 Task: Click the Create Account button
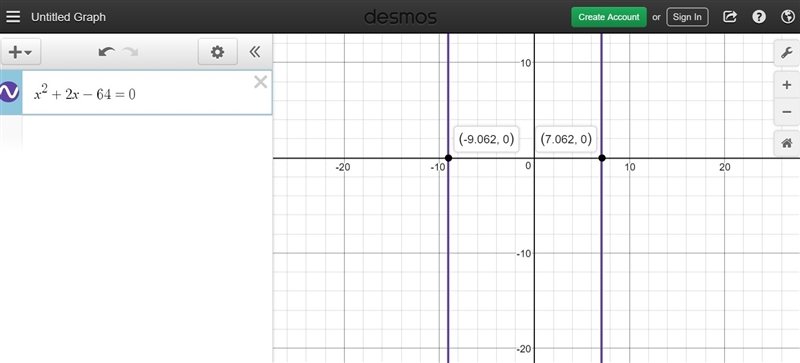(x=609, y=17)
